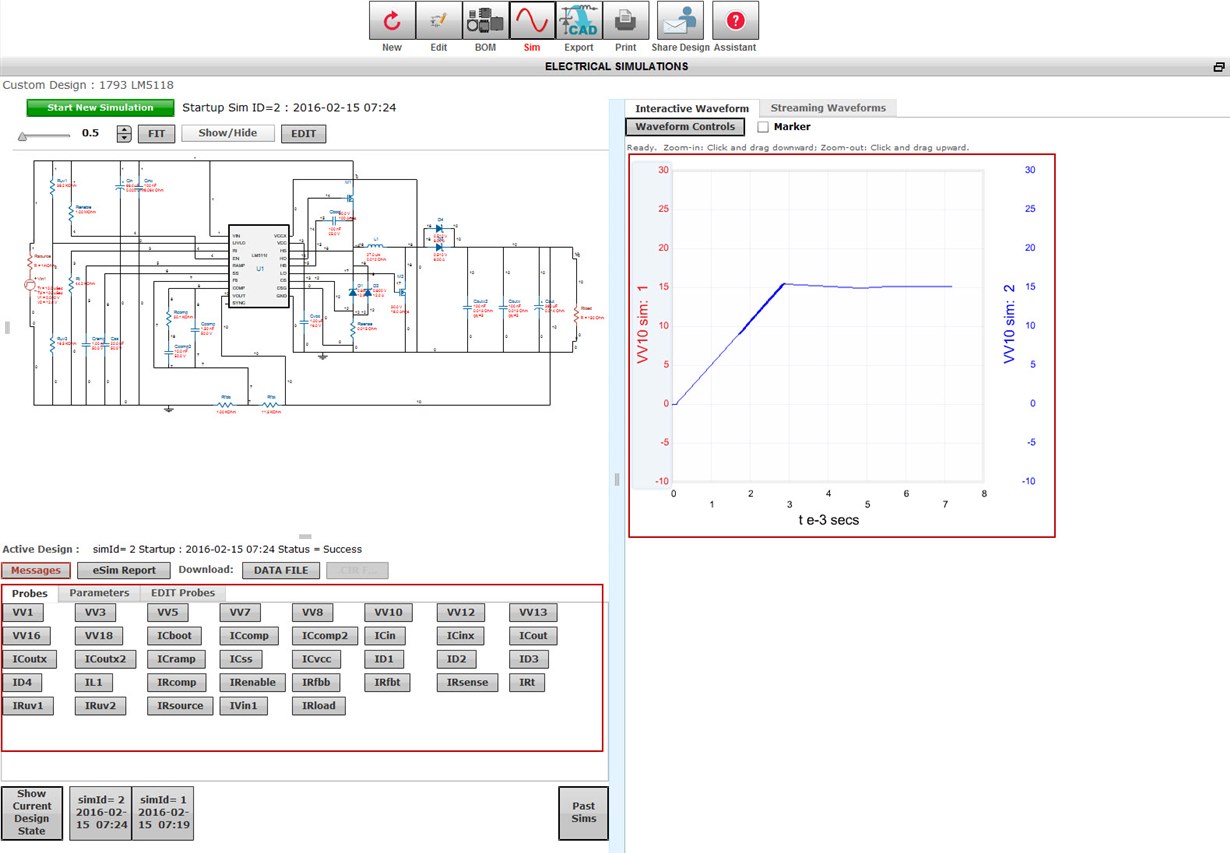Click Show Current Design State button

click(32, 813)
